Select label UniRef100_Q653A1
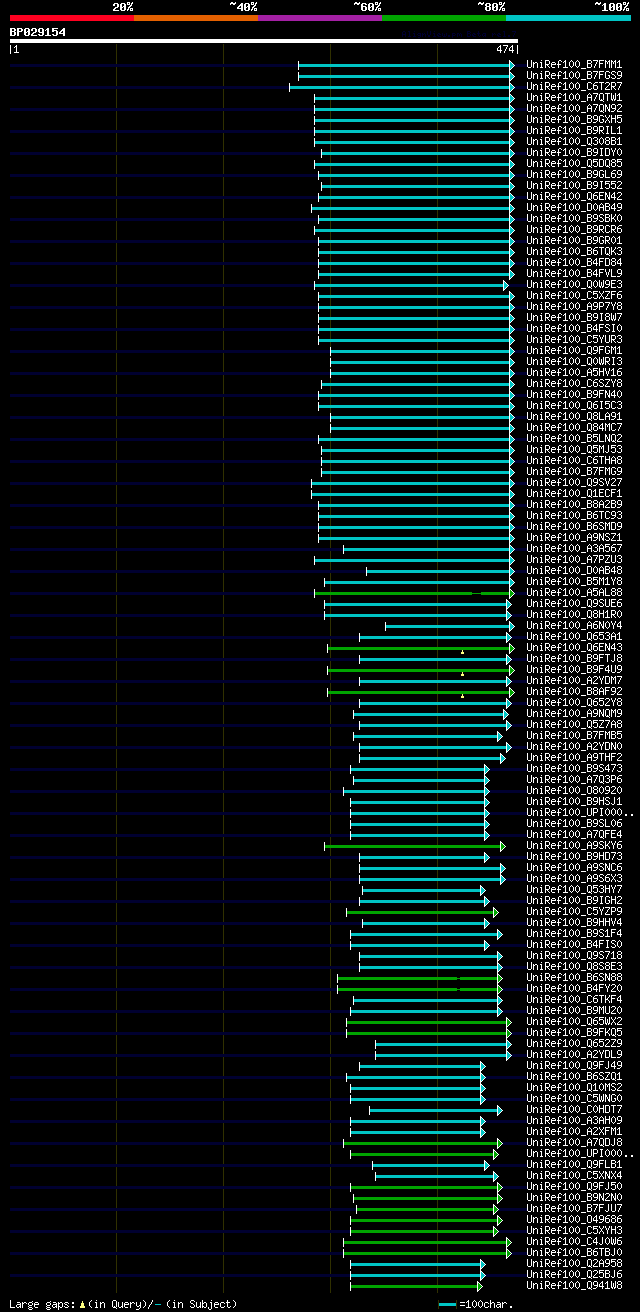Image resolution: width=640 pixels, height=1312 pixels. point(574,636)
